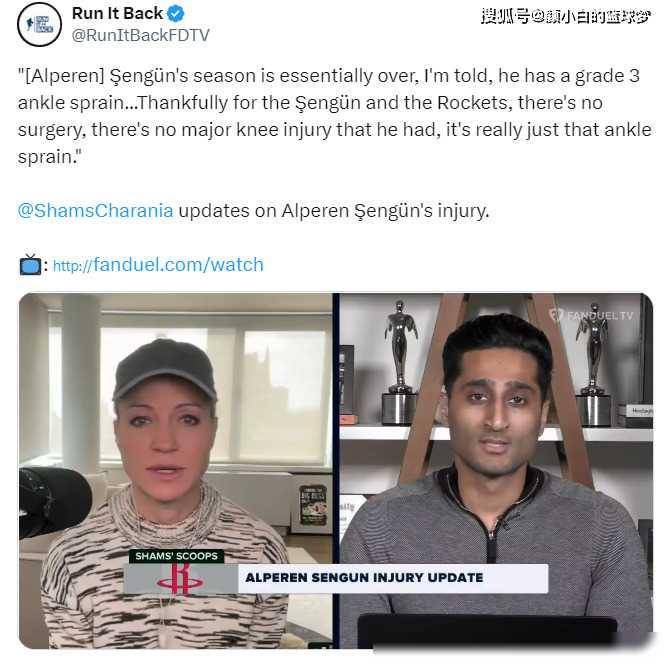665x672 pixels.
Task: Click the Alperen Sengun Injury Update banner
Action: coord(364,578)
